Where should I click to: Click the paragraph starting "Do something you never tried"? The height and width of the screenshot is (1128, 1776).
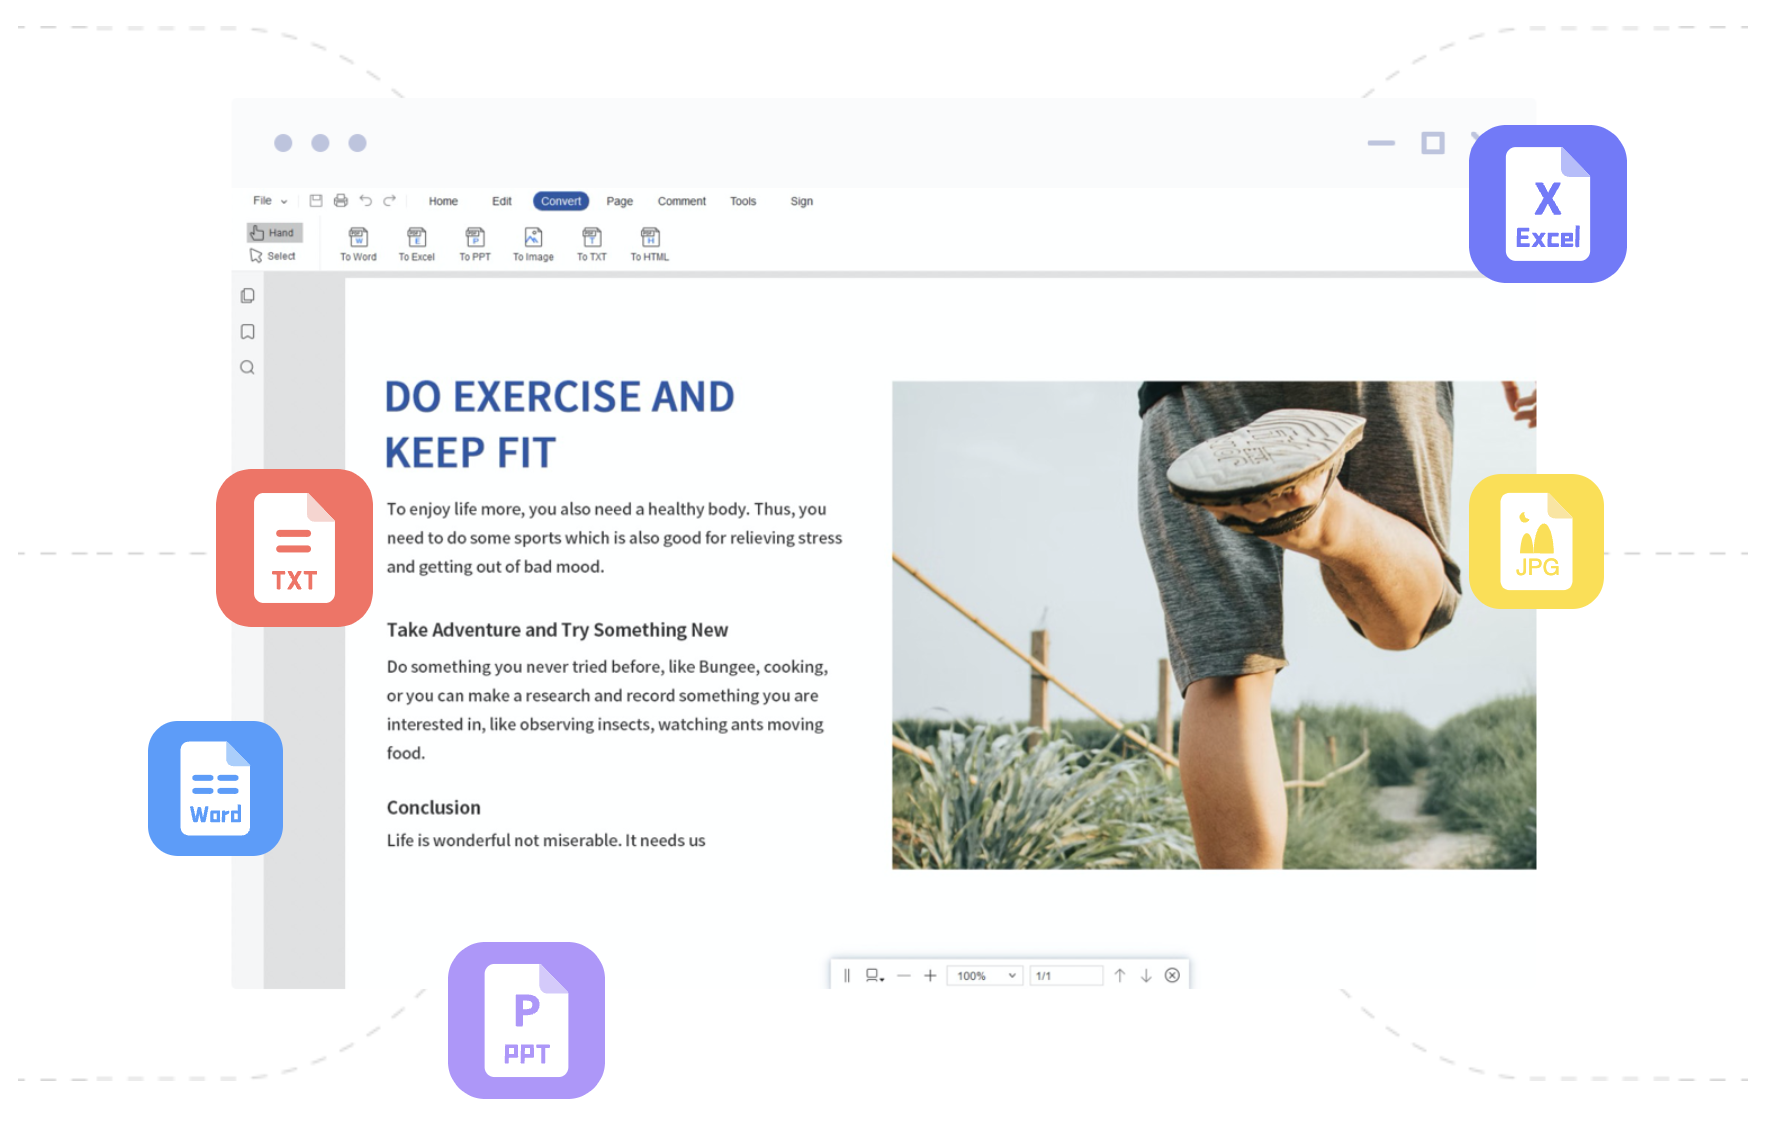[607, 710]
